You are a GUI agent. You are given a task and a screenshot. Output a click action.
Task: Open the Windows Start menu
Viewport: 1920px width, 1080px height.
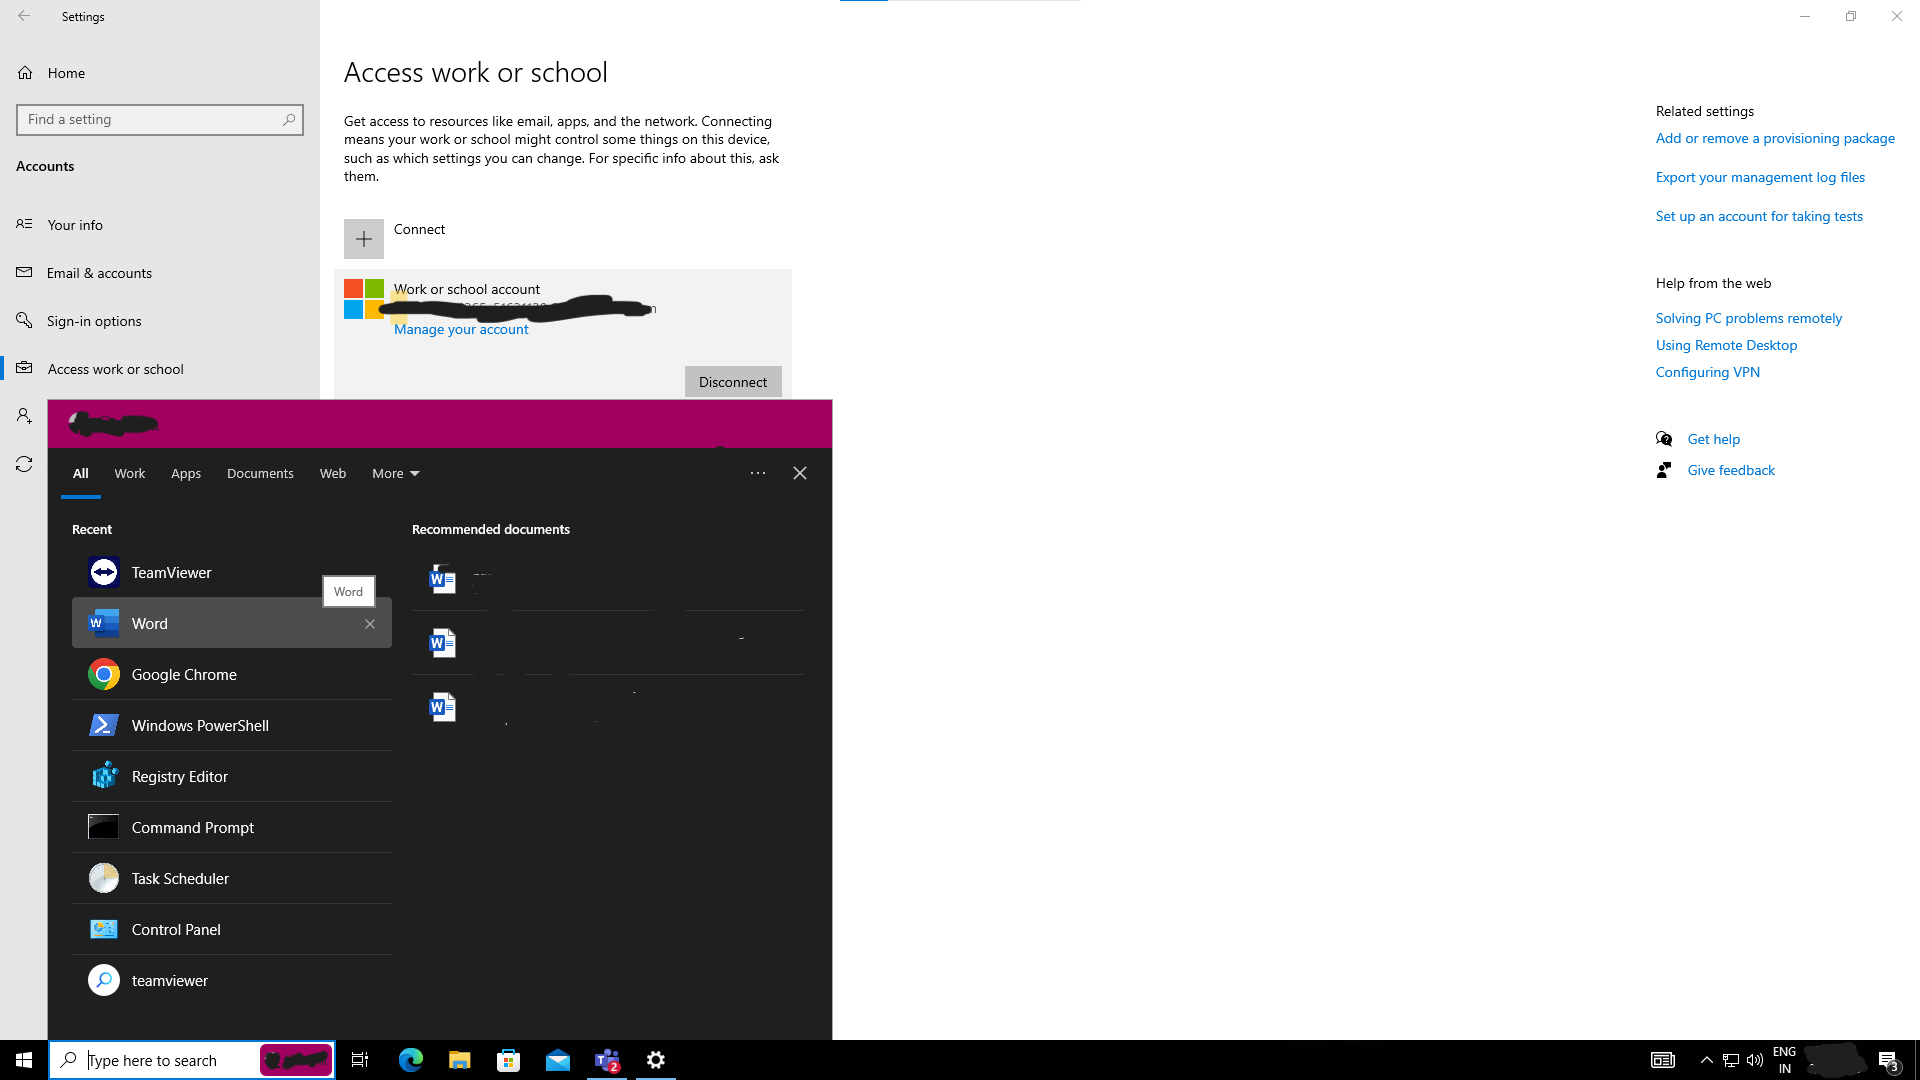point(24,1060)
